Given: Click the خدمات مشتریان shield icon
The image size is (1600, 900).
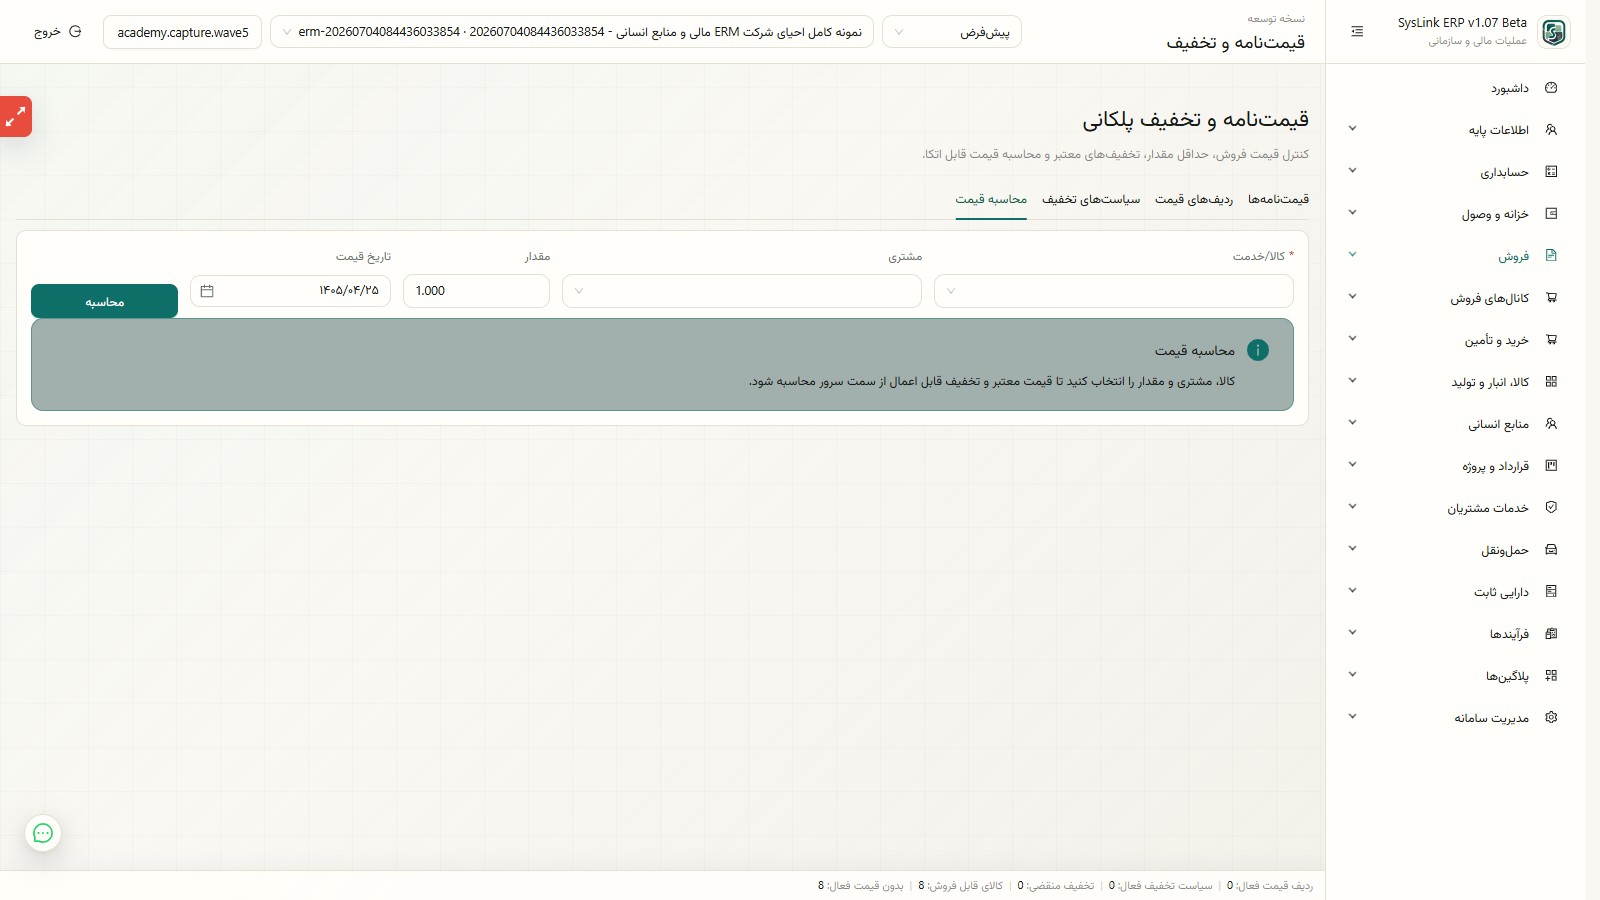Looking at the screenshot, I should tap(1551, 508).
